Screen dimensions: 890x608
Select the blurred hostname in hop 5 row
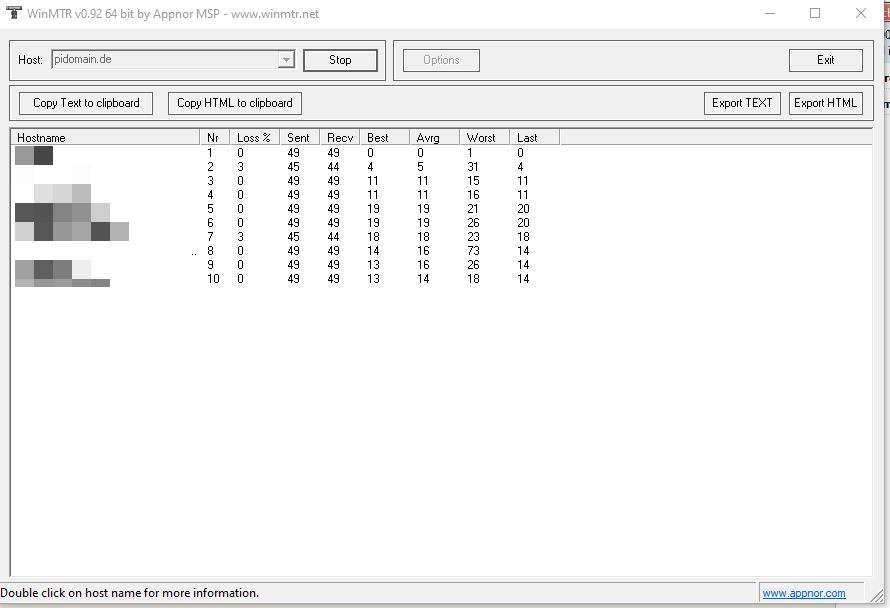(62, 212)
